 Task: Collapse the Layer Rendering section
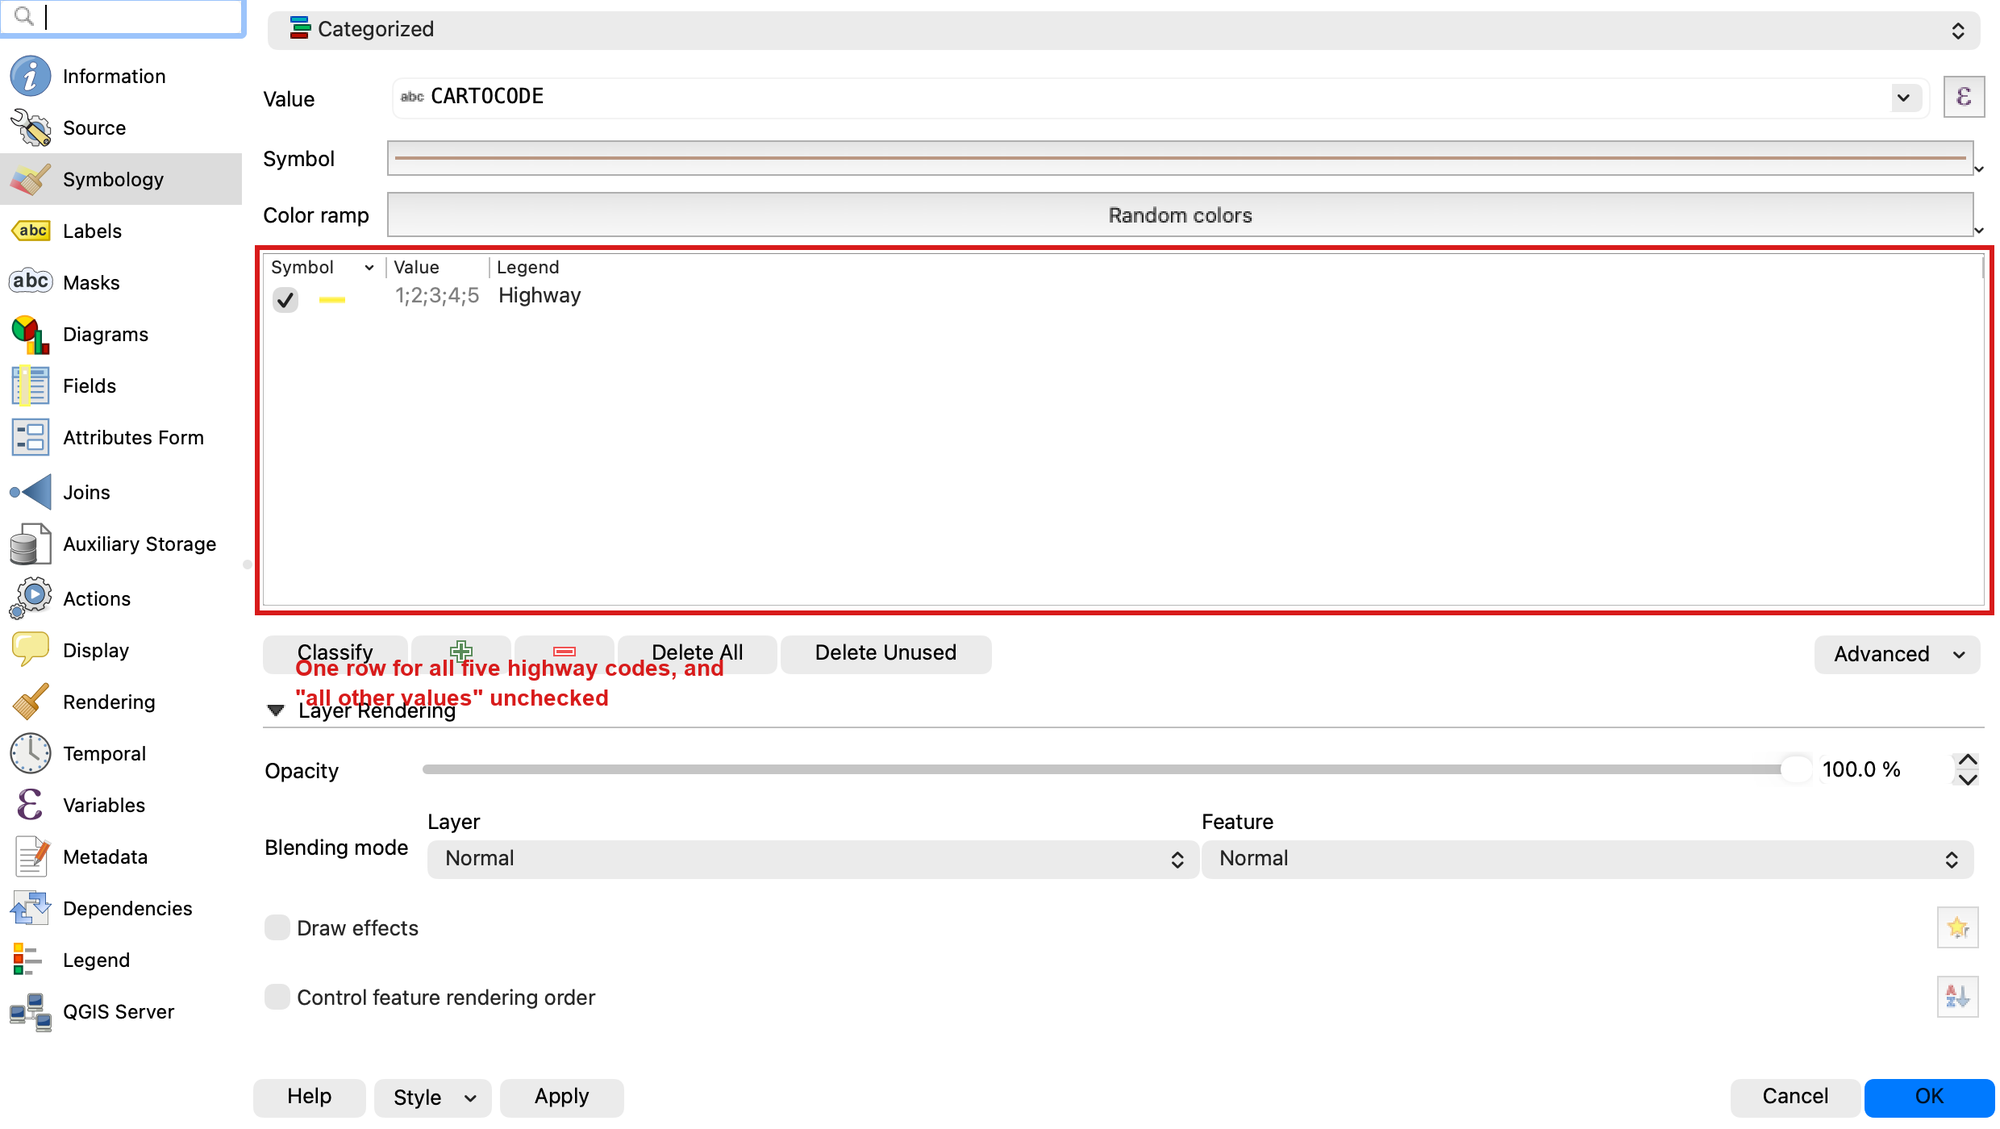(276, 711)
